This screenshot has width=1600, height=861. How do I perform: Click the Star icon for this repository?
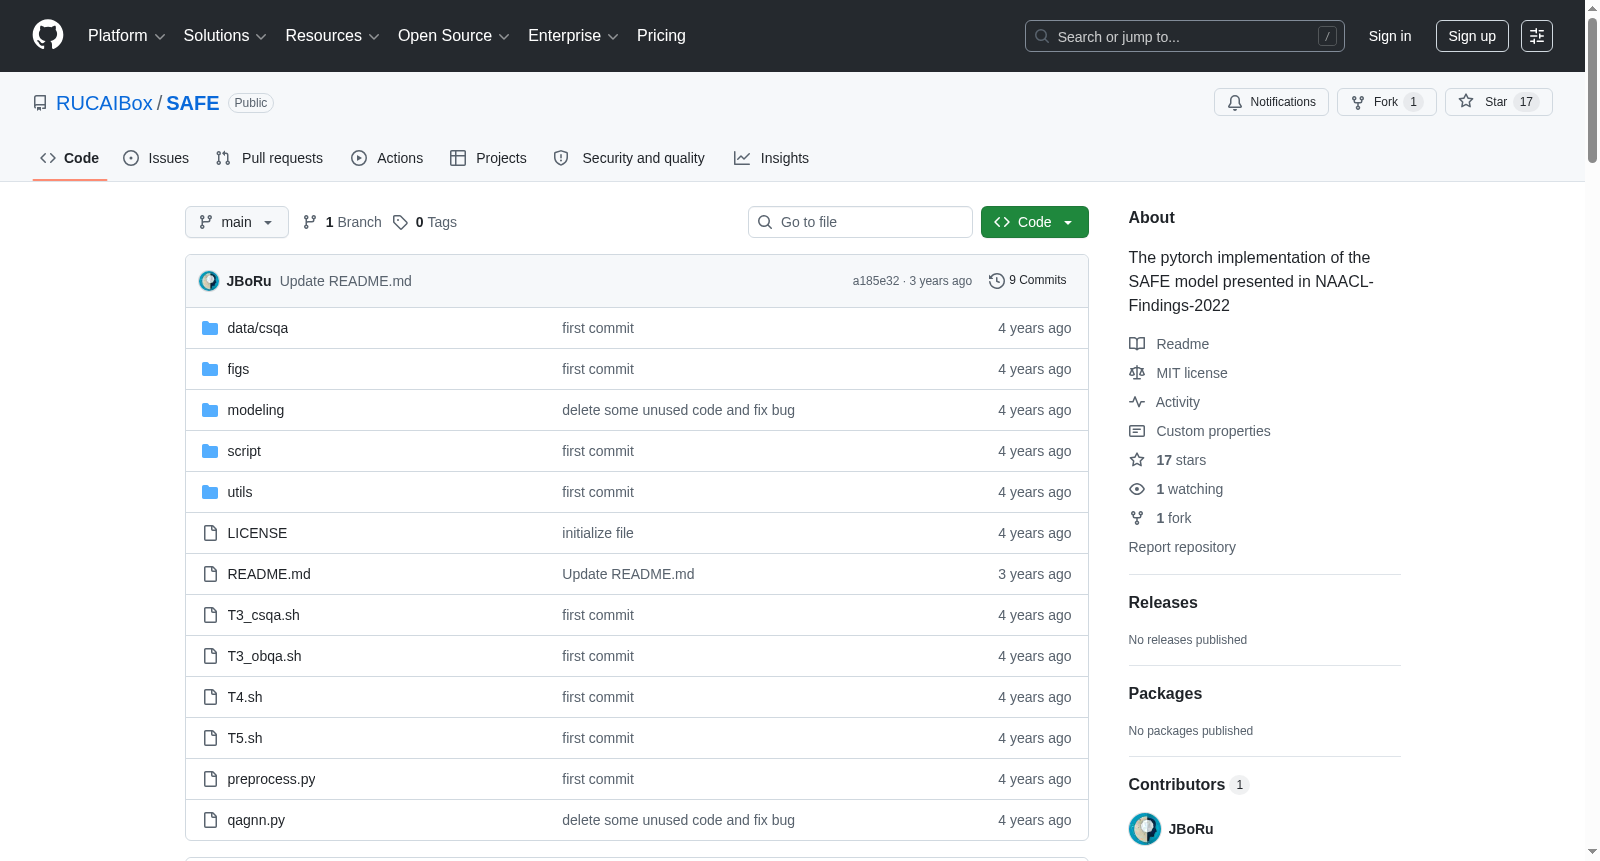[1466, 101]
